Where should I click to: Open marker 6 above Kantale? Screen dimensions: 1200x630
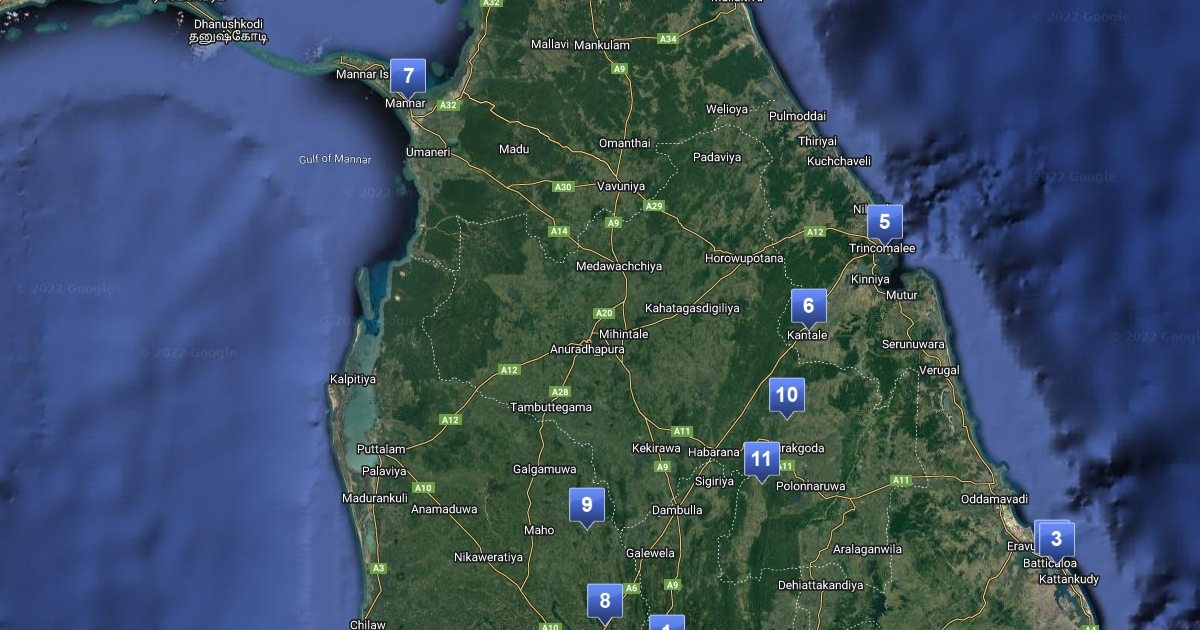click(x=808, y=307)
